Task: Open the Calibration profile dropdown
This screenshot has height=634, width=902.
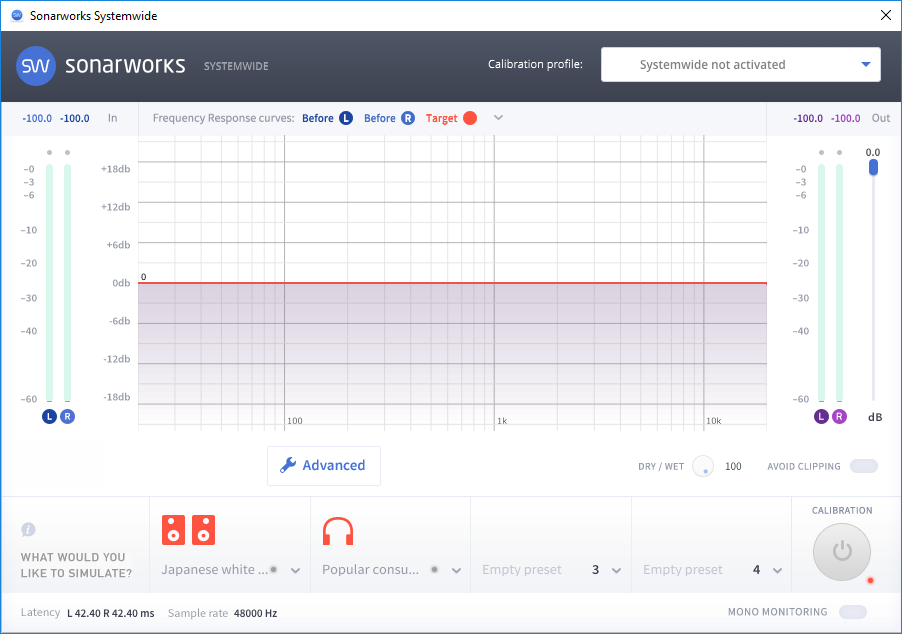Action: 740,64
